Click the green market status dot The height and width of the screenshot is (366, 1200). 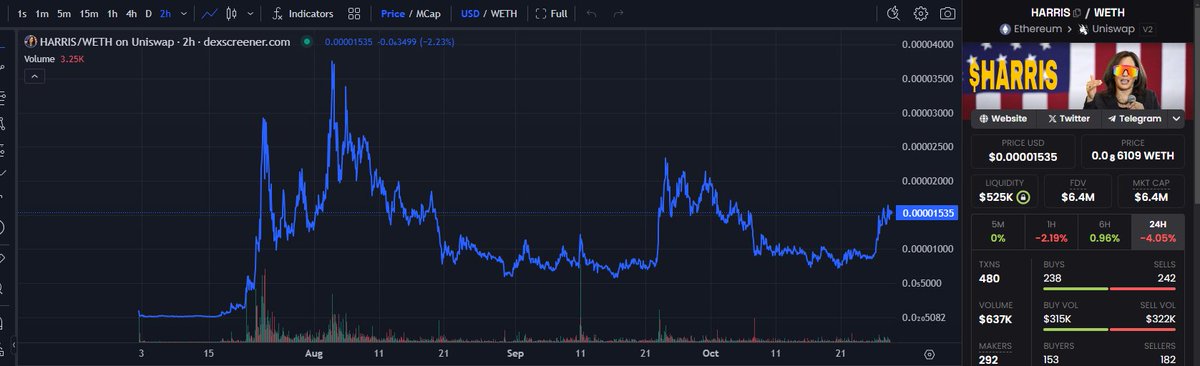click(306, 42)
